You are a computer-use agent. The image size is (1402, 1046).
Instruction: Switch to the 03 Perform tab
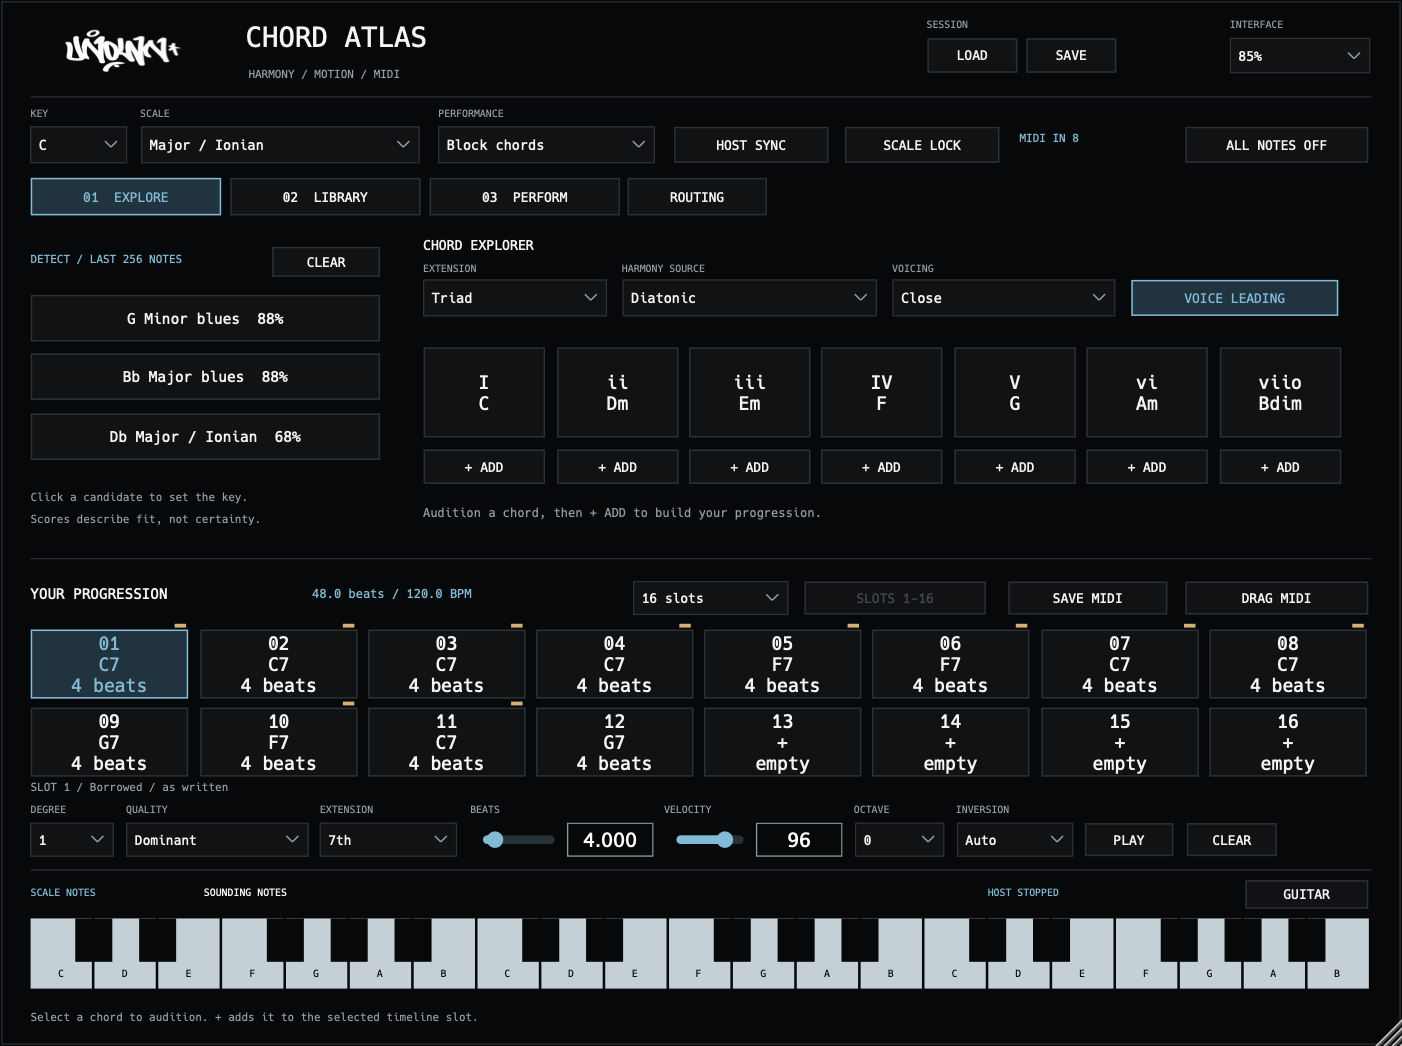pos(524,197)
